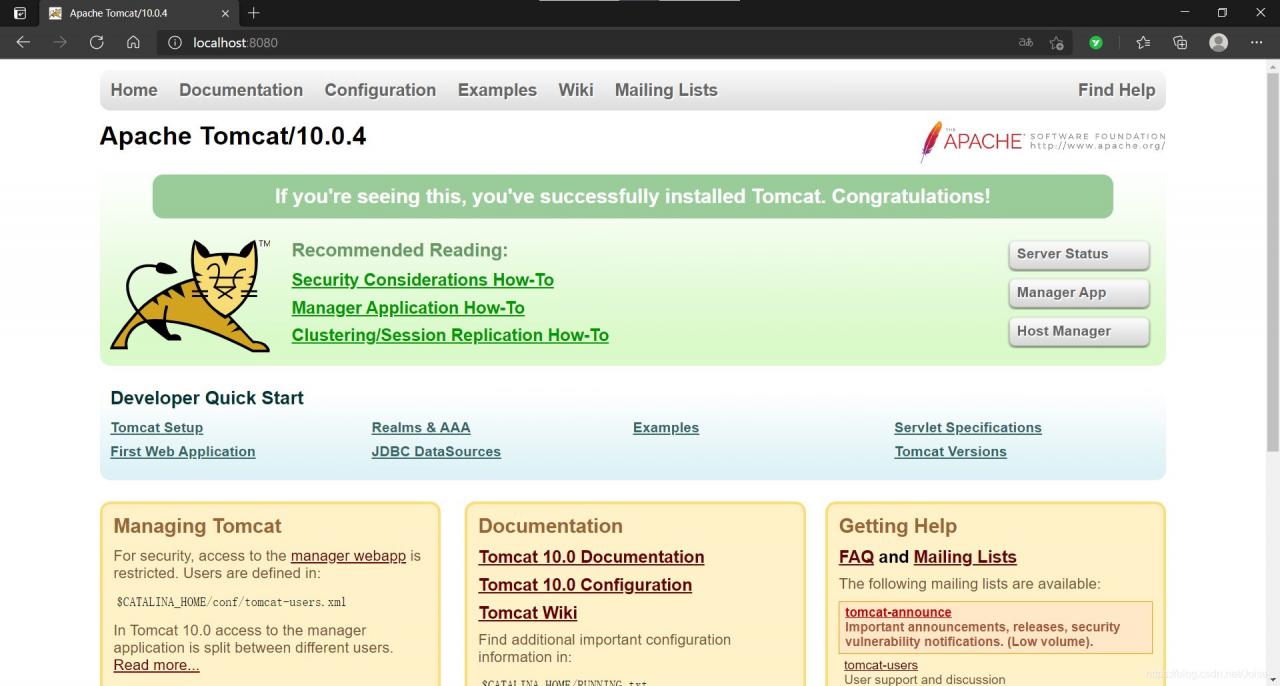This screenshot has width=1280, height=686.
Task: Open Examples link under Developer Quick Start
Action: (x=666, y=427)
